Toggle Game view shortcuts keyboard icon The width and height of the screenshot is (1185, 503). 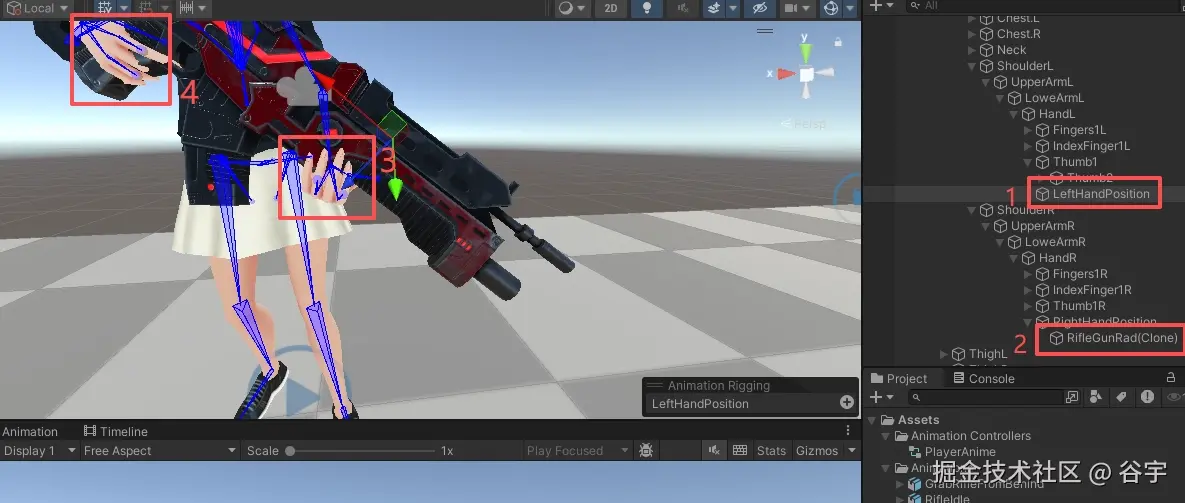point(740,450)
